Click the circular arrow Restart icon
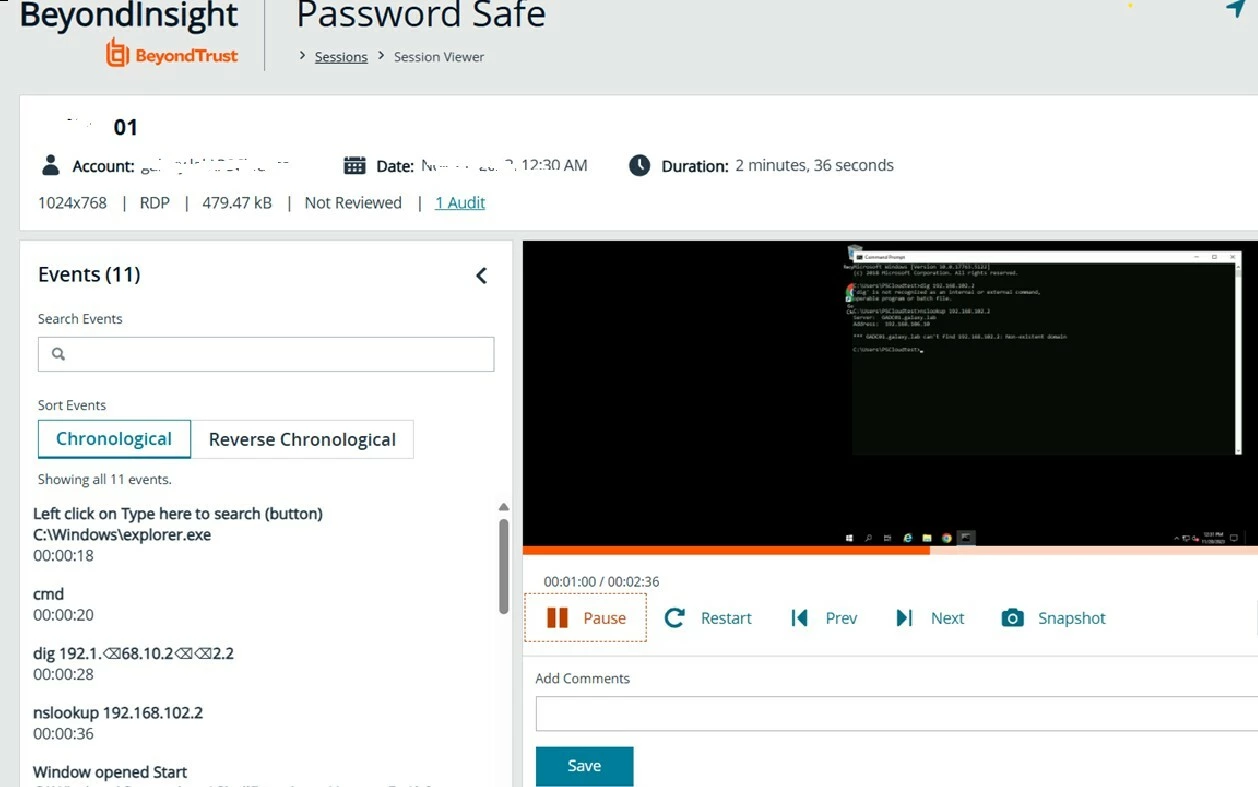Image resolution: width=1258 pixels, height=787 pixels. coord(675,618)
